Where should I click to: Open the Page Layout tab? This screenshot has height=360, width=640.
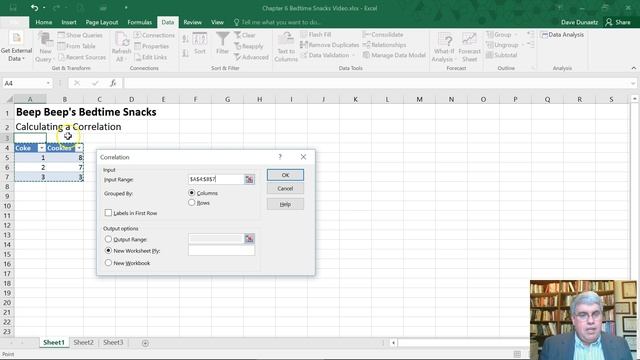[102, 22]
